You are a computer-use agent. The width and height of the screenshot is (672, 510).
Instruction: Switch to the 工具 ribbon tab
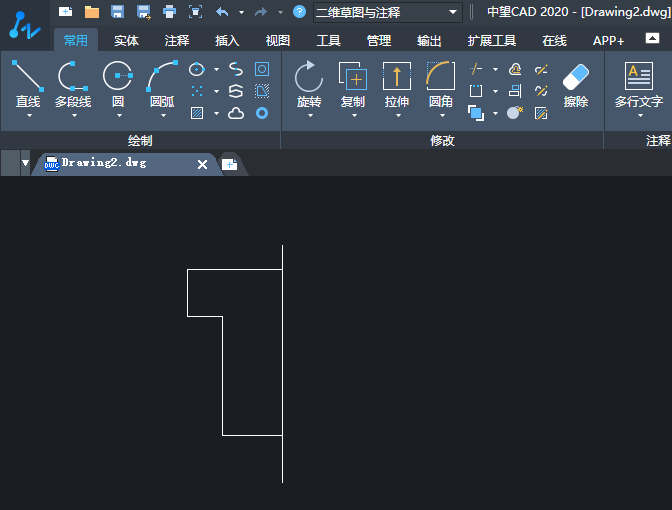[328, 41]
